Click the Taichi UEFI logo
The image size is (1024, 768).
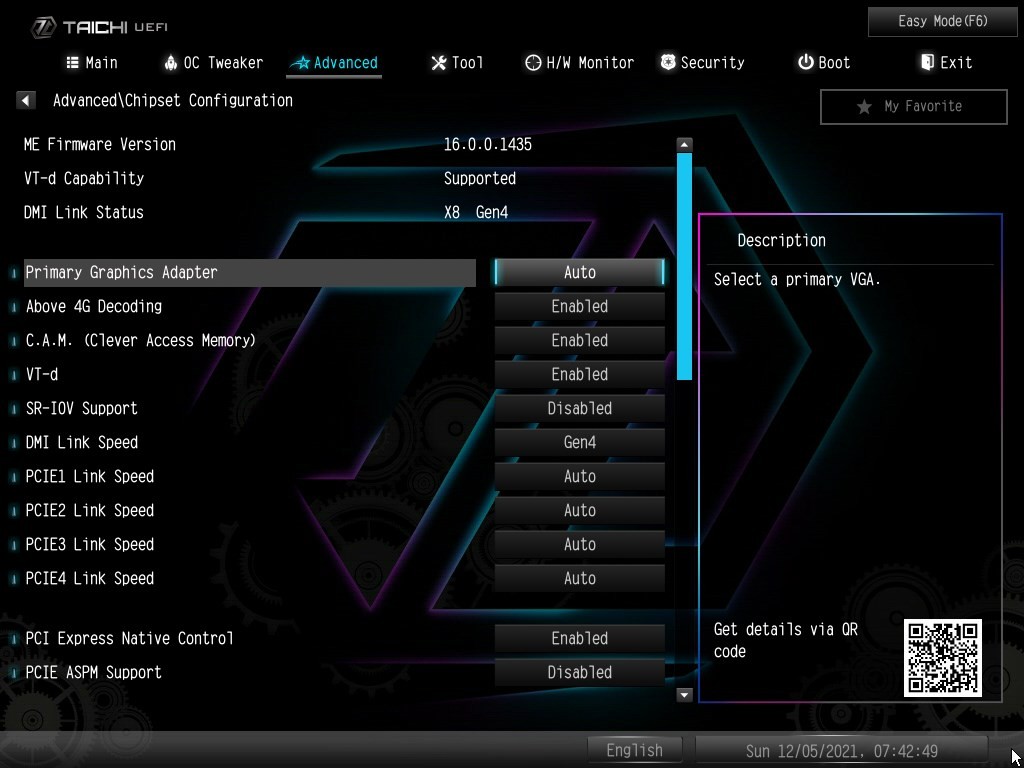point(99,27)
